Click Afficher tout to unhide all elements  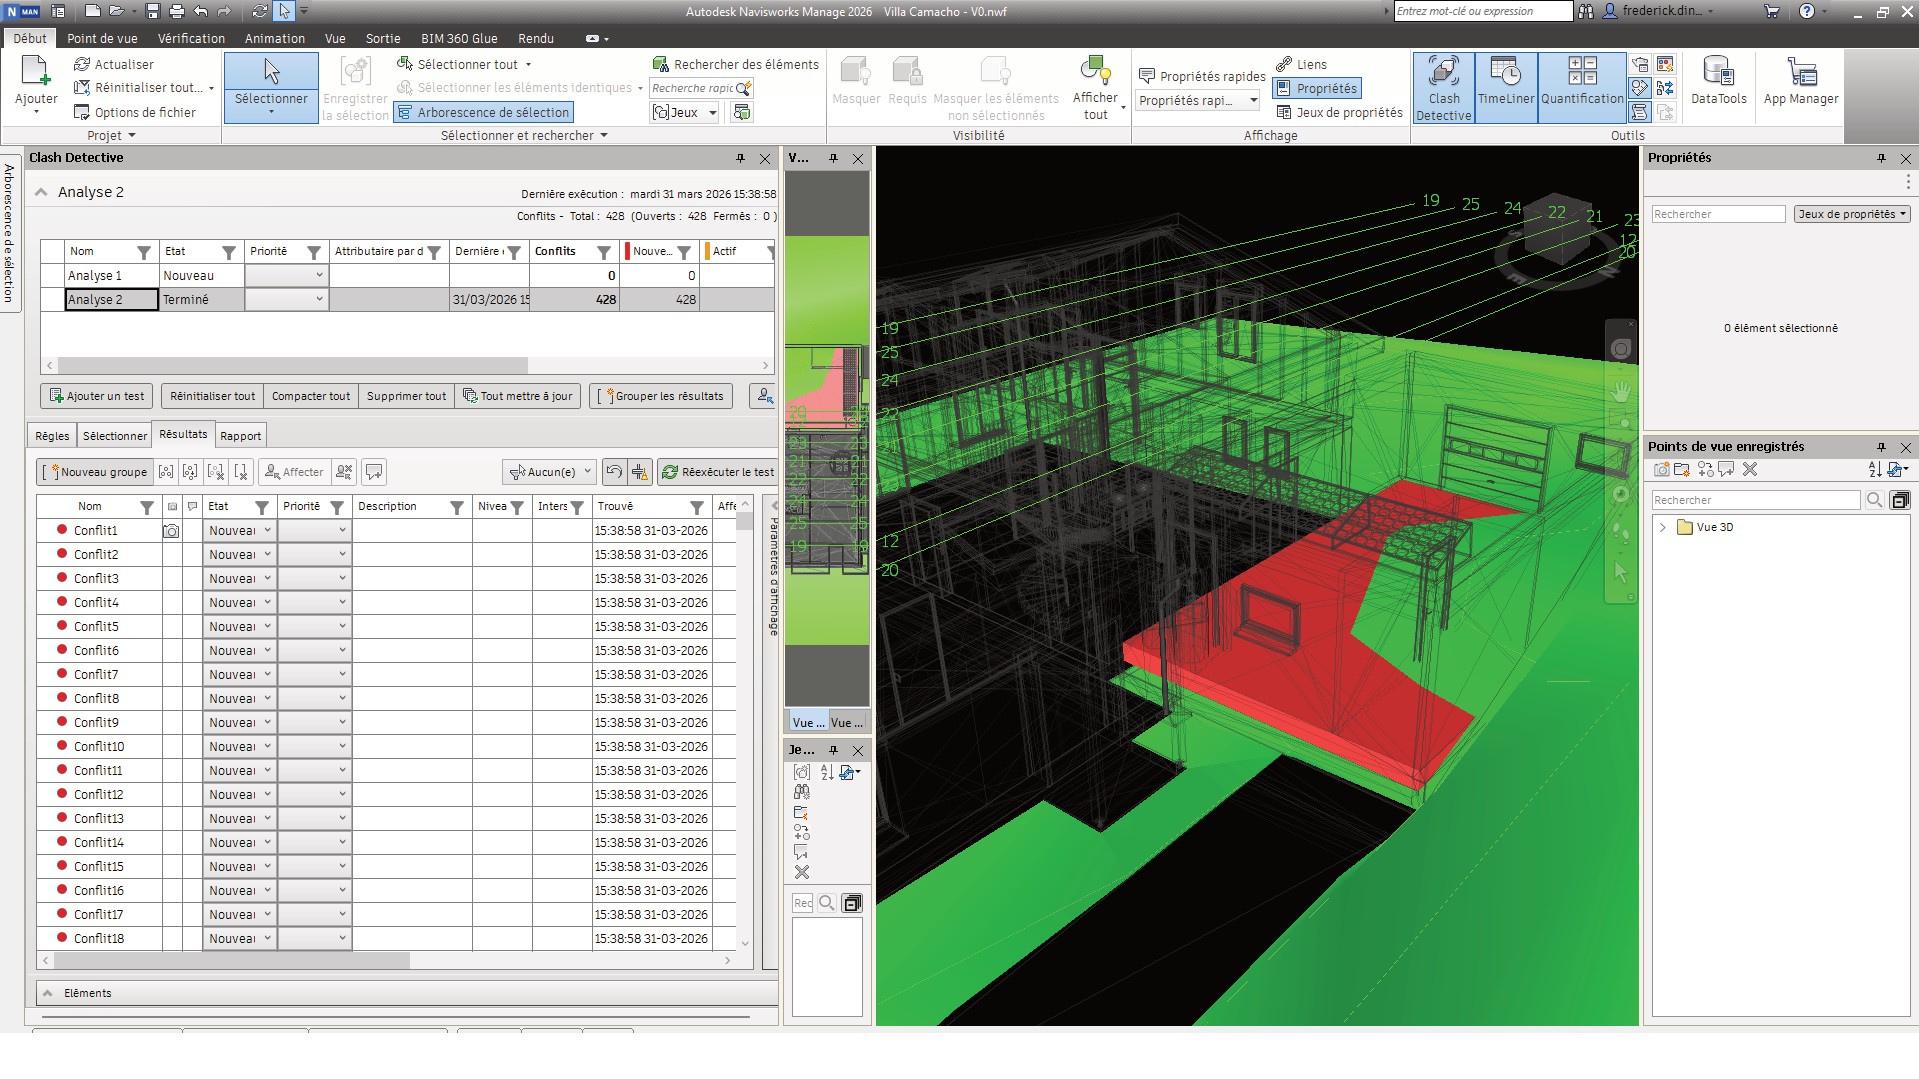1096,87
